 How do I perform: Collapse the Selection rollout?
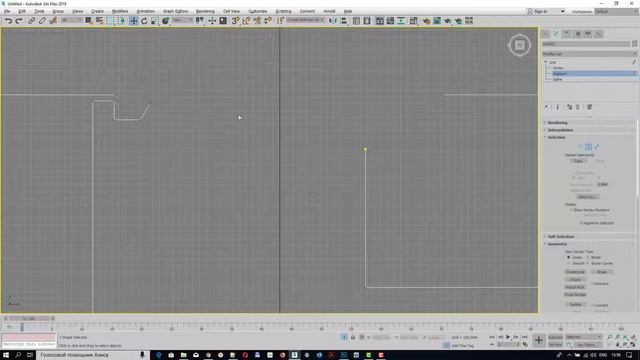(x=589, y=137)
